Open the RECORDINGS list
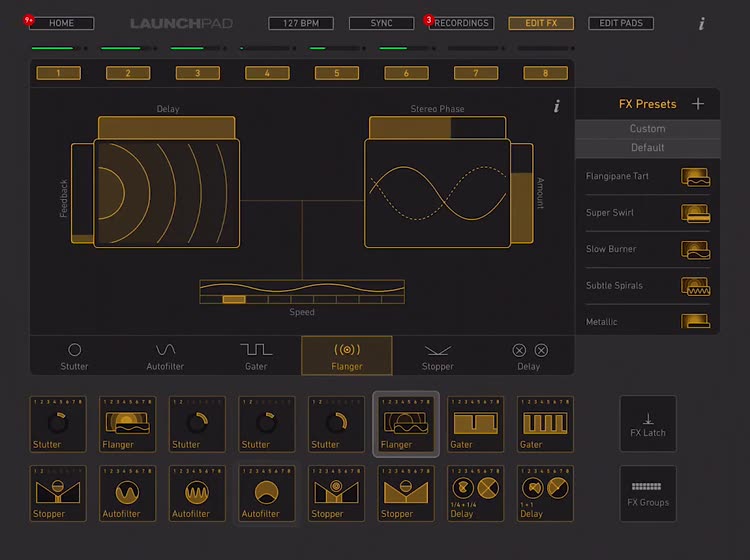This screenshot has width=750, height=560. point(462,23)
